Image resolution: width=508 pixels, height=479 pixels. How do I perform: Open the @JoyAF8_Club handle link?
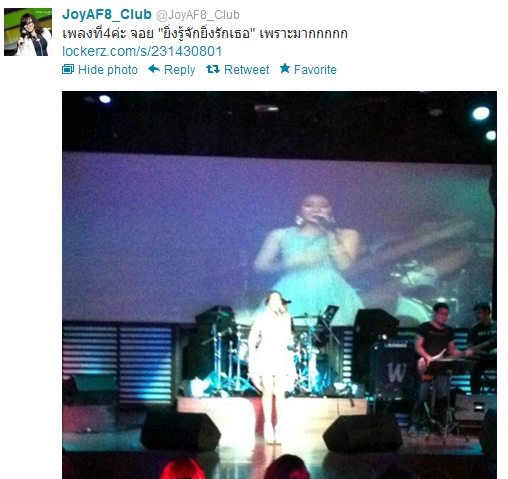click(x=198, y=15)
